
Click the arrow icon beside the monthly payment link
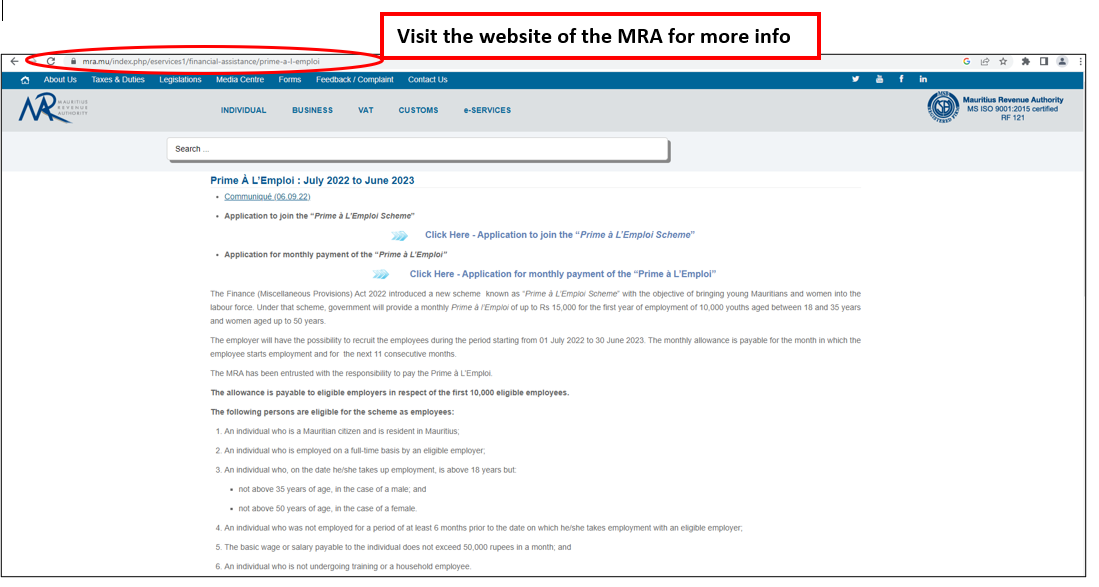coord(381,274)
